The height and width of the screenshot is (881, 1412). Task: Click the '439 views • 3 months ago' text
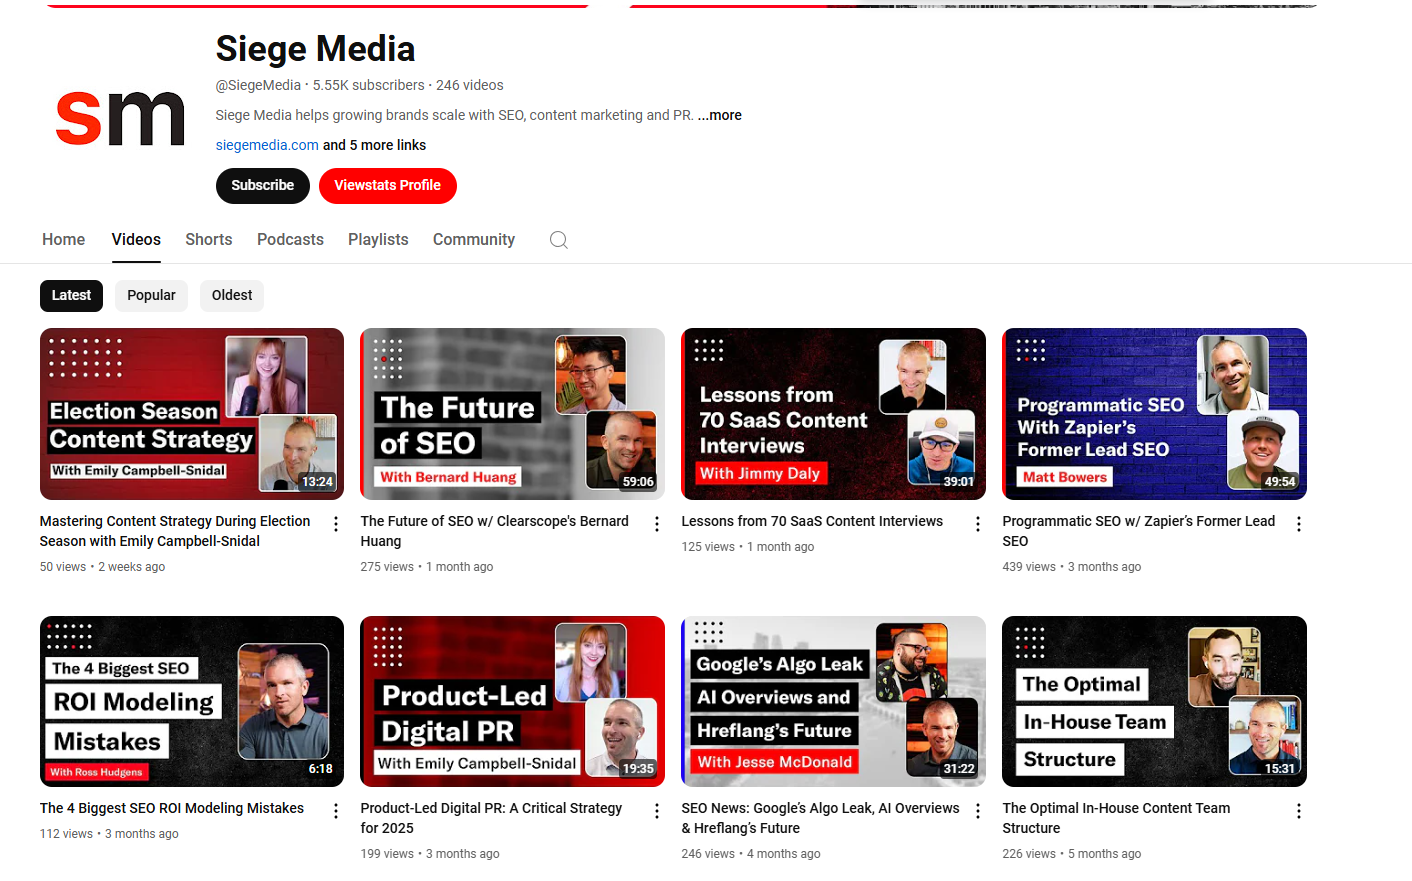[x=1072, y=567]
